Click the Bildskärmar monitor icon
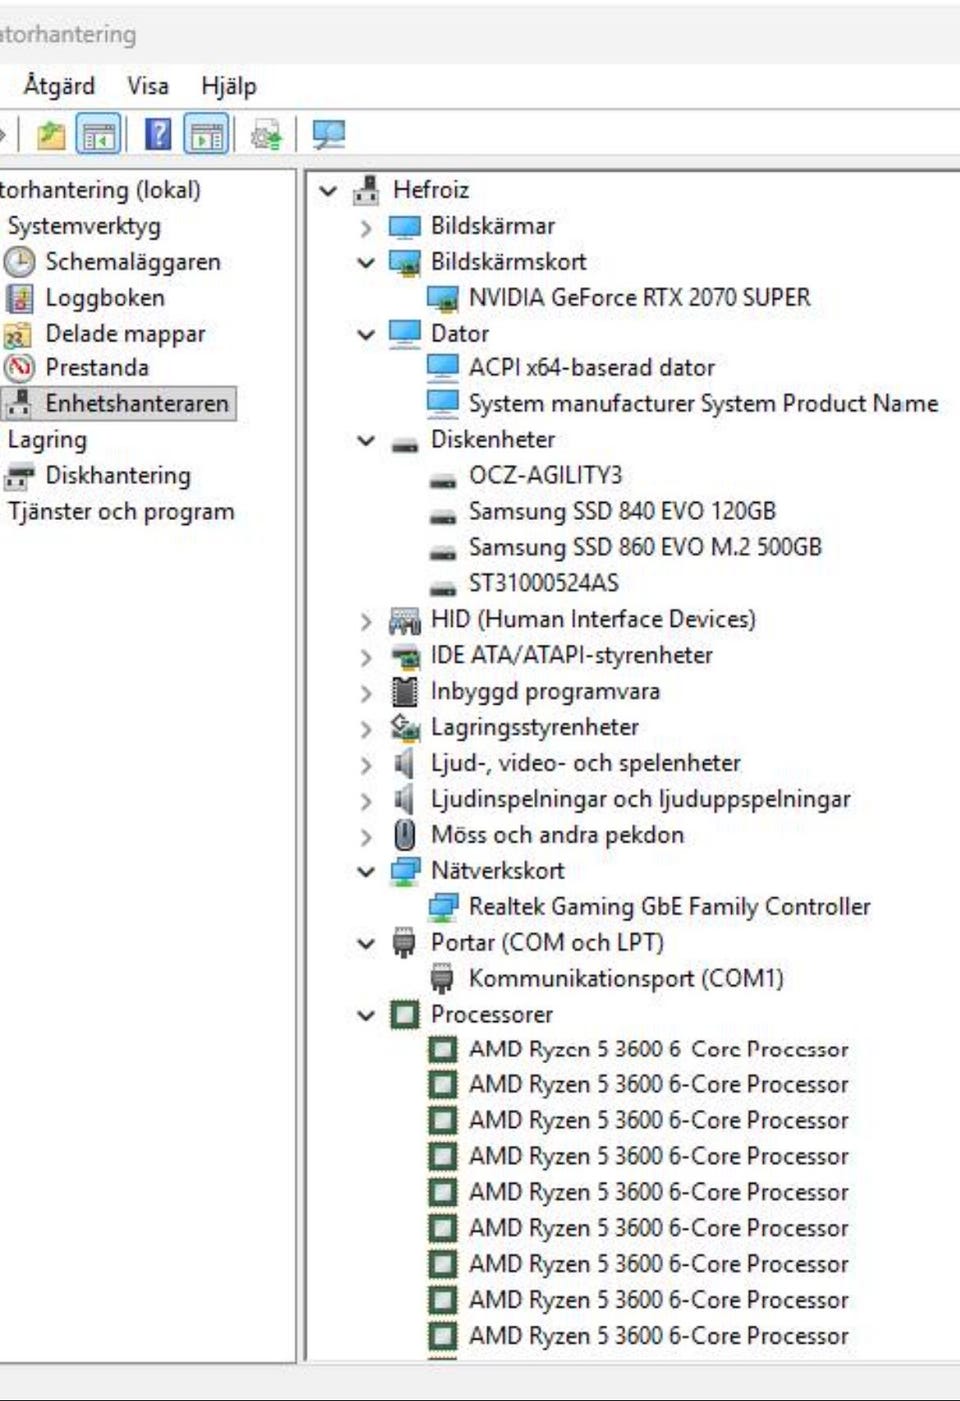 (404, 227)
